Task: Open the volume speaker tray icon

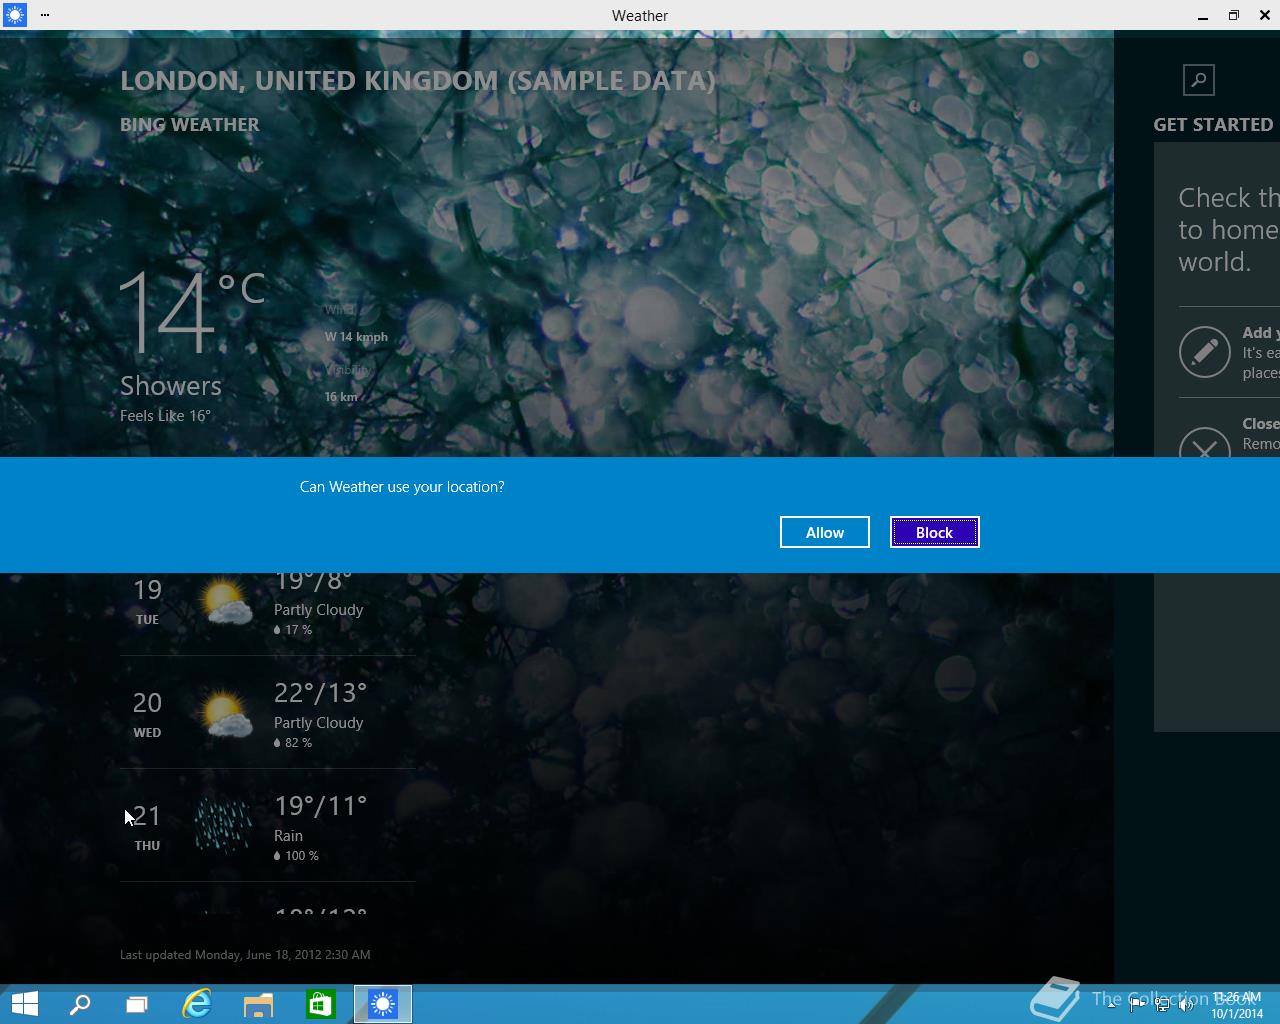Action: pos(1187,1005)
